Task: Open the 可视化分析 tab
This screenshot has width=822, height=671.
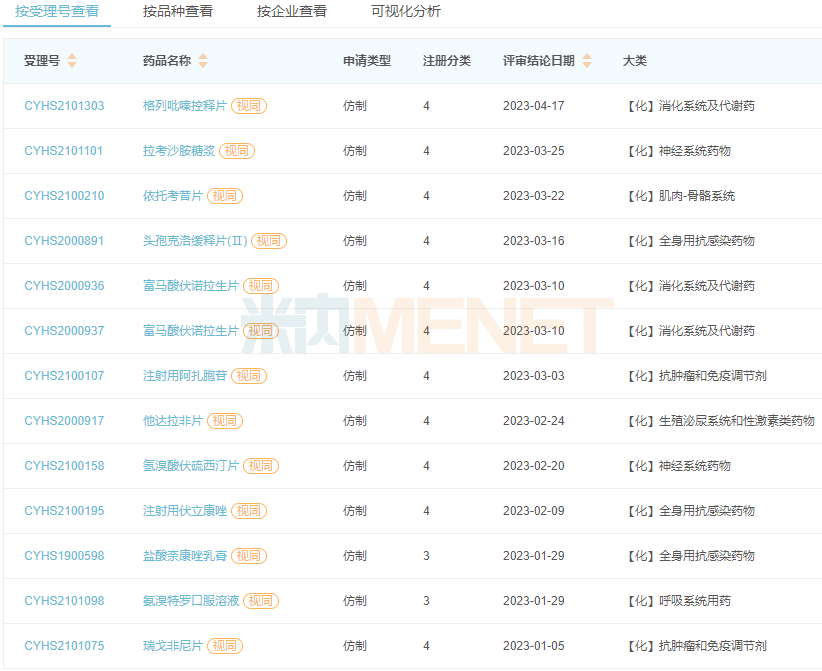Action: [x=406, y=12]
